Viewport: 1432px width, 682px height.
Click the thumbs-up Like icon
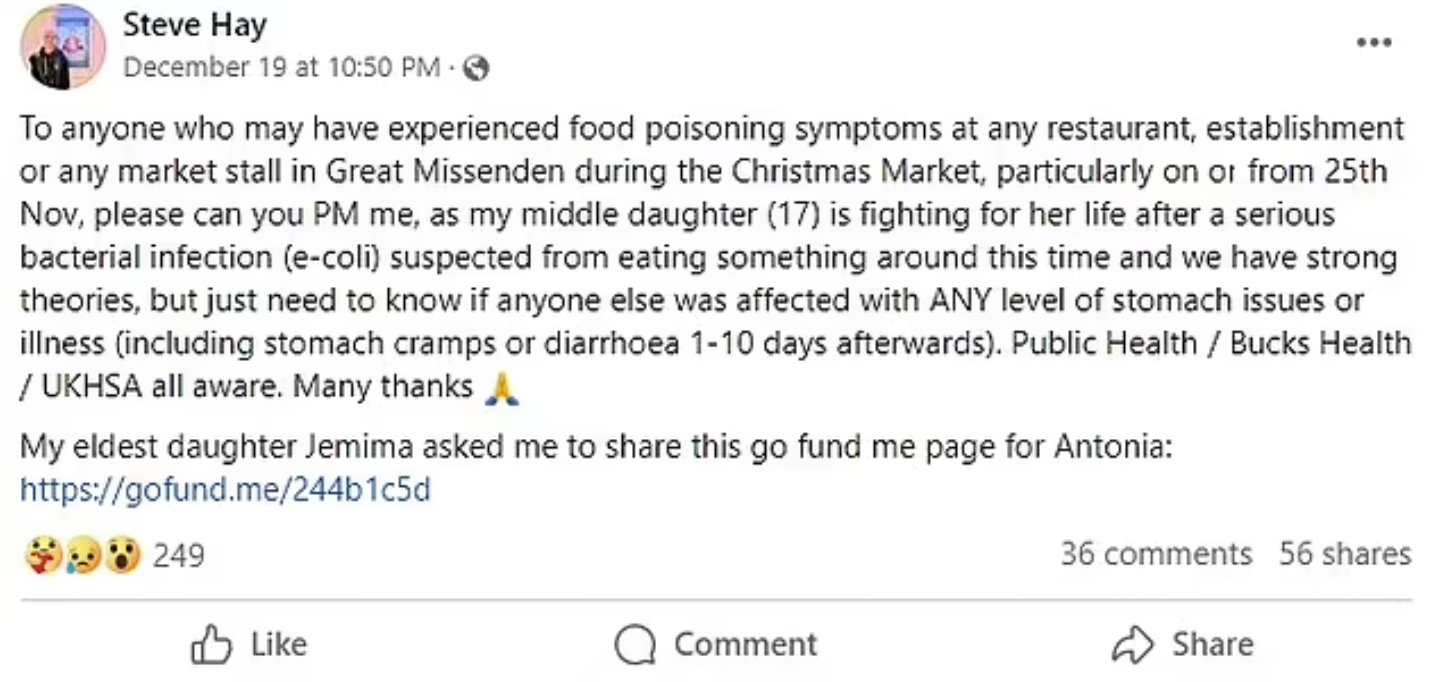click(x=211, y=644)
